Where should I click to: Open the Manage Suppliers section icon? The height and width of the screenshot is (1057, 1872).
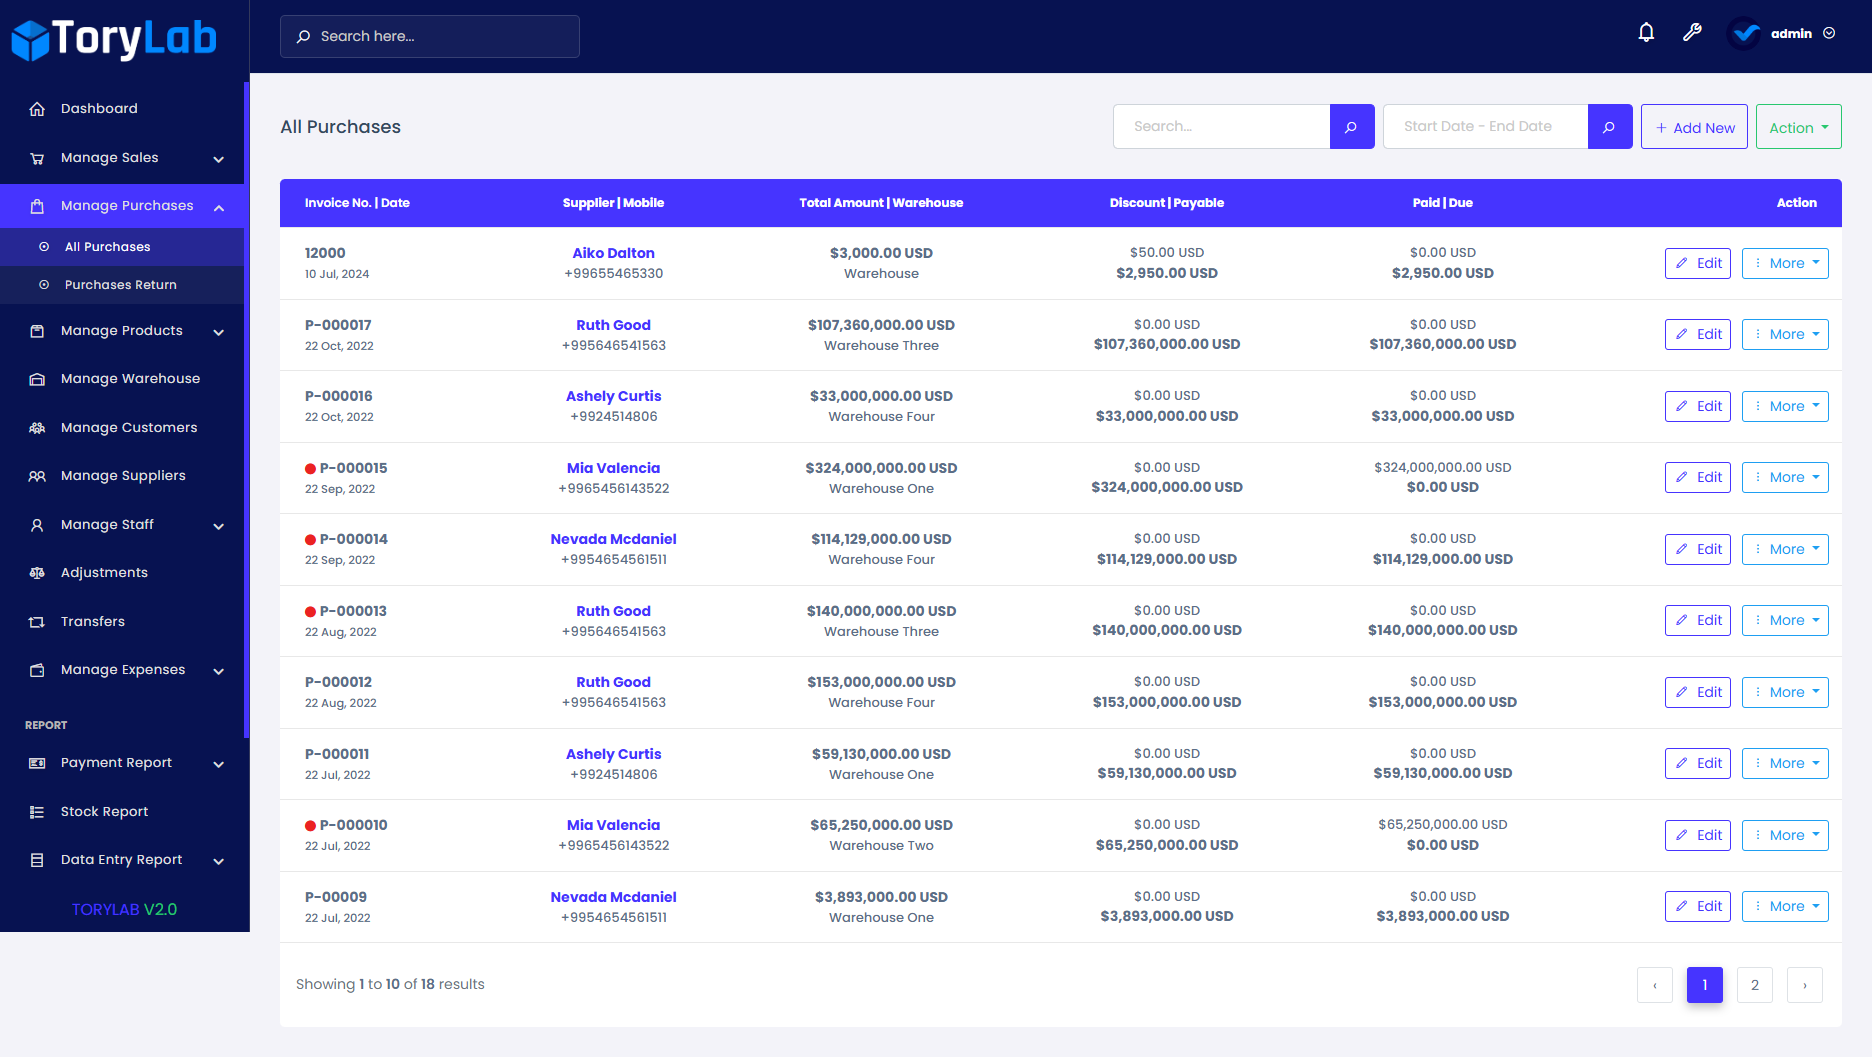pos(37,476)
